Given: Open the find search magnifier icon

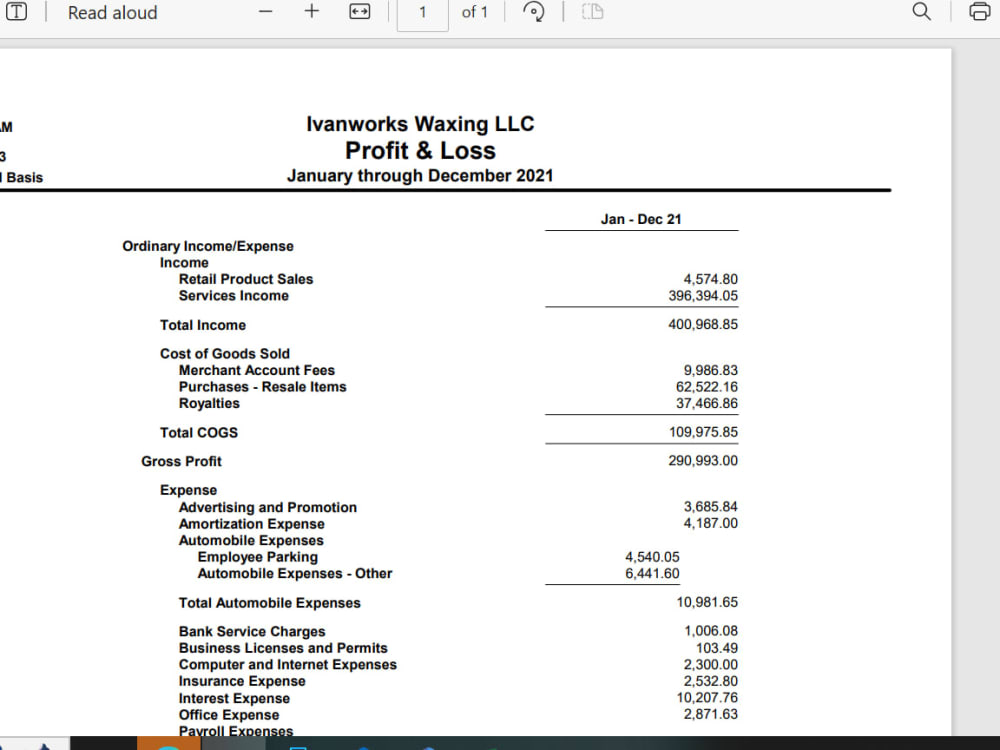Looking at the screenshot, I should click(x=922, y=11).
